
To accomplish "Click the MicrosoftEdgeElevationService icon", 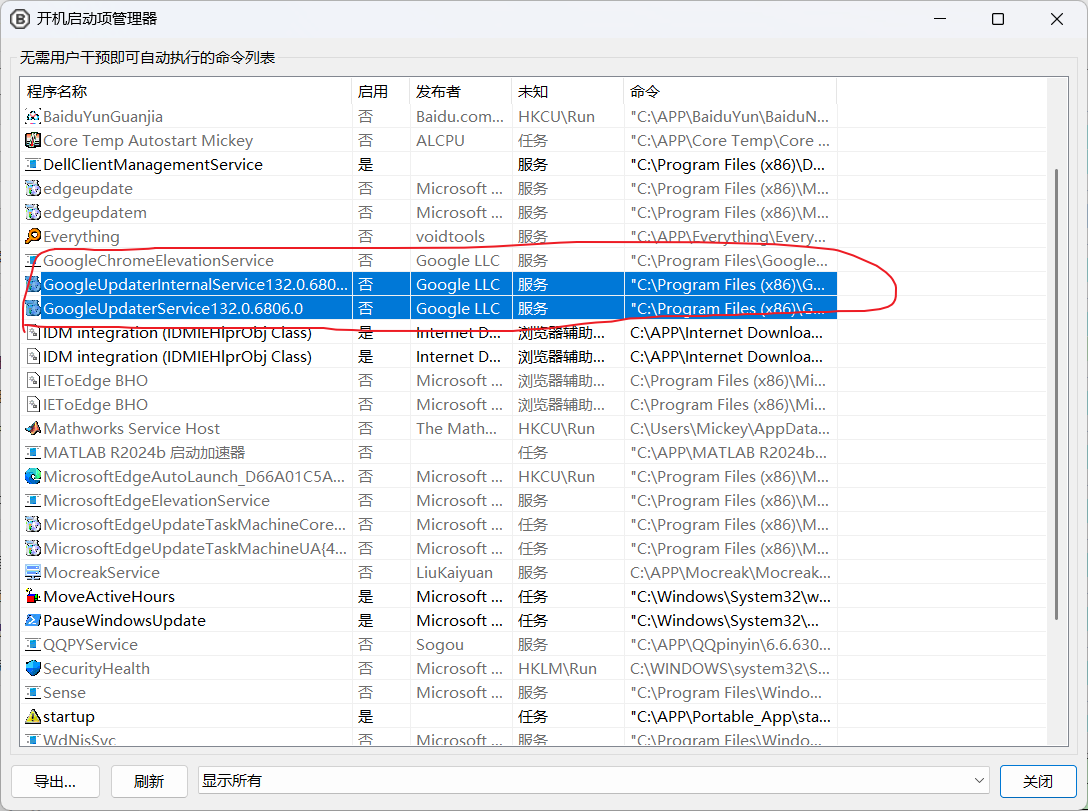I will point(33,501).
